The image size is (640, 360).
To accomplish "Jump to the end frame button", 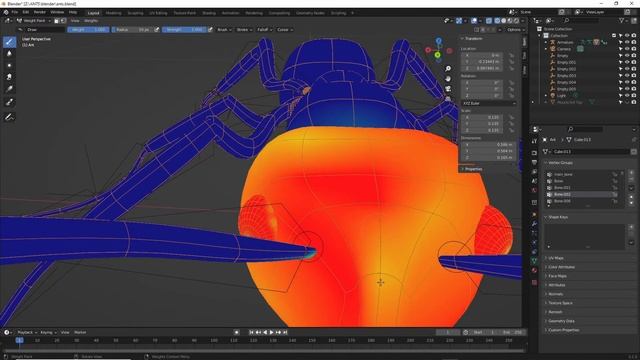I will (x=285, y=332).
